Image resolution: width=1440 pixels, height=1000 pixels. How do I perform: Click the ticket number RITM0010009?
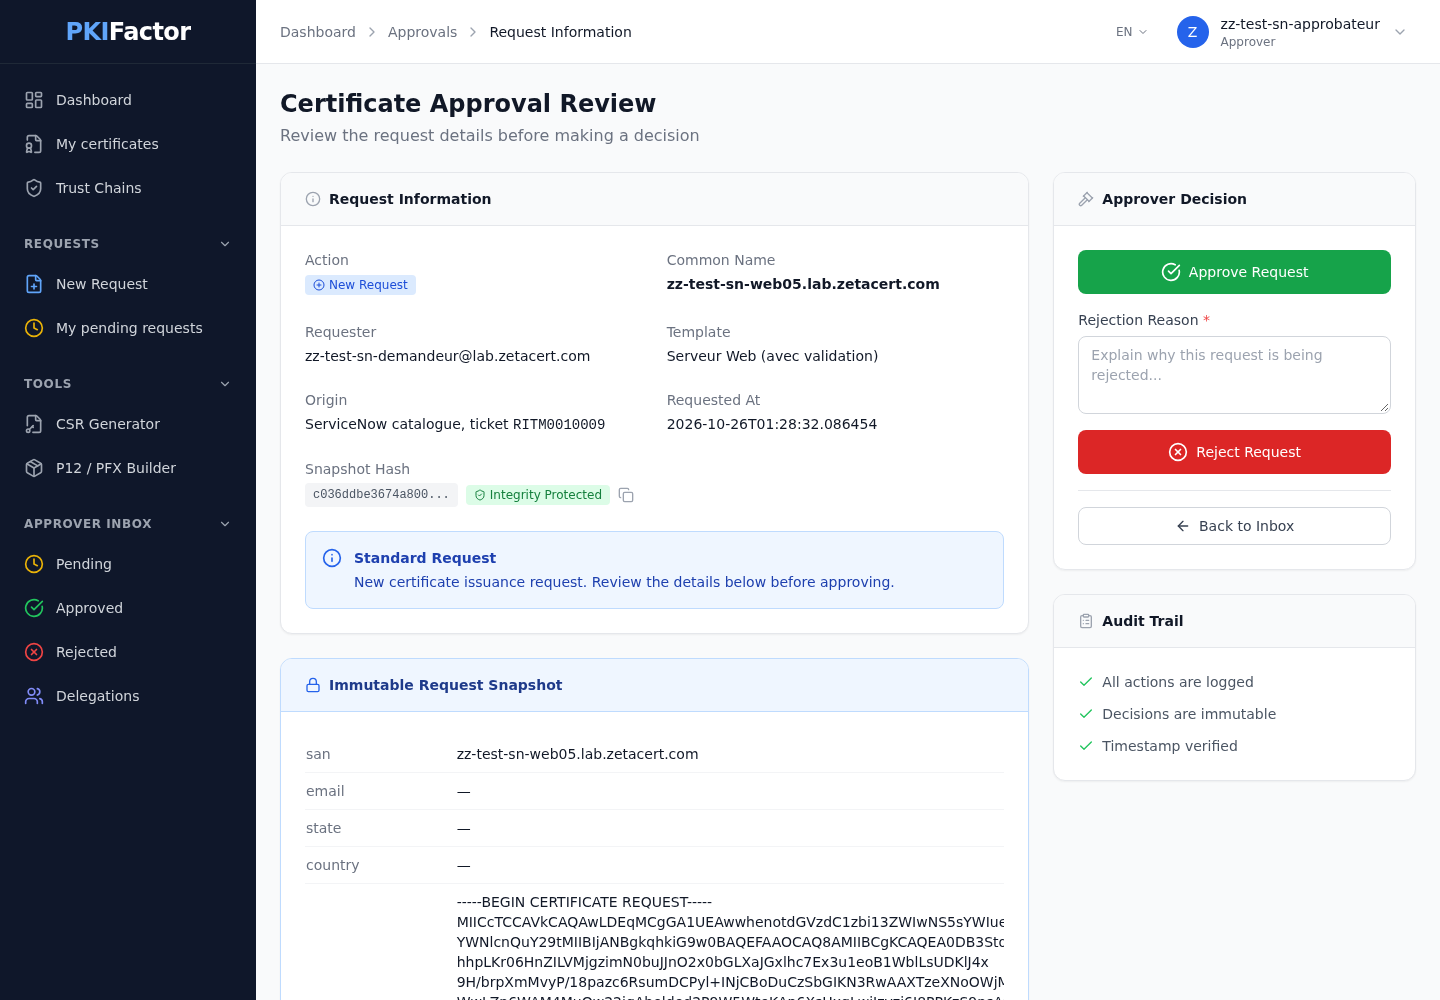pyautogui.click(x=559, y=424)
